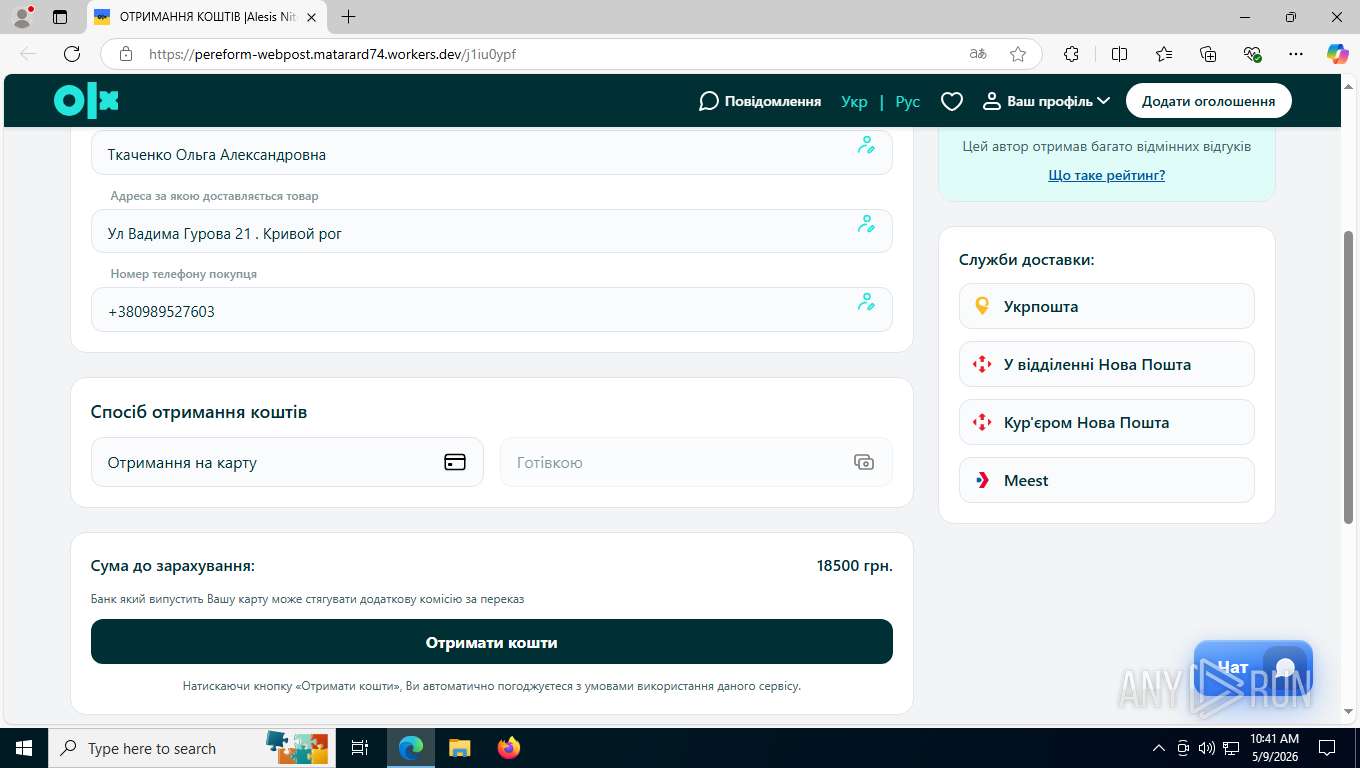Image resolution: width=1360 pixels, height=768 pixels.
Task: Open Windows Start menu
Action: [x=23, y=748]
